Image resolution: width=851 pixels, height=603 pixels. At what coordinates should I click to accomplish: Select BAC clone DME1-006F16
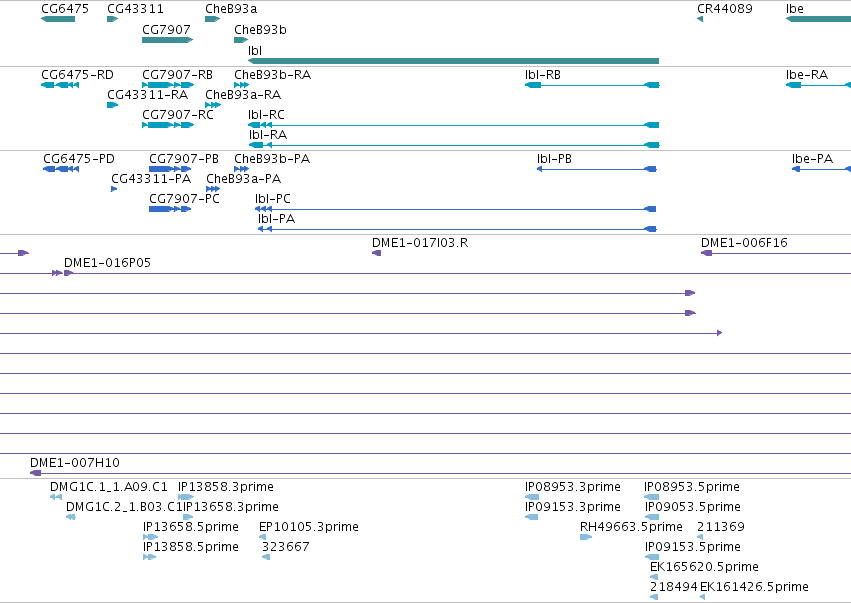point(776,253)
